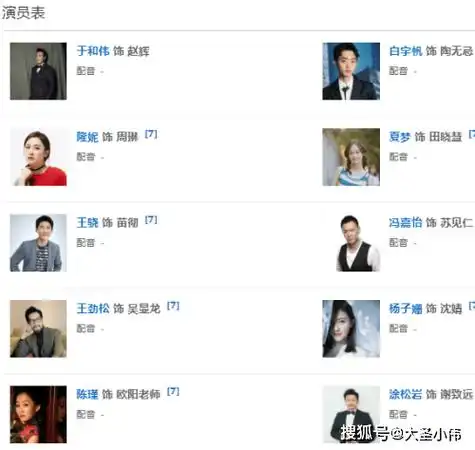Select the red-shirt photo beside 隆妮
Viewport: 475px width, 450px height.
[38, 157]
